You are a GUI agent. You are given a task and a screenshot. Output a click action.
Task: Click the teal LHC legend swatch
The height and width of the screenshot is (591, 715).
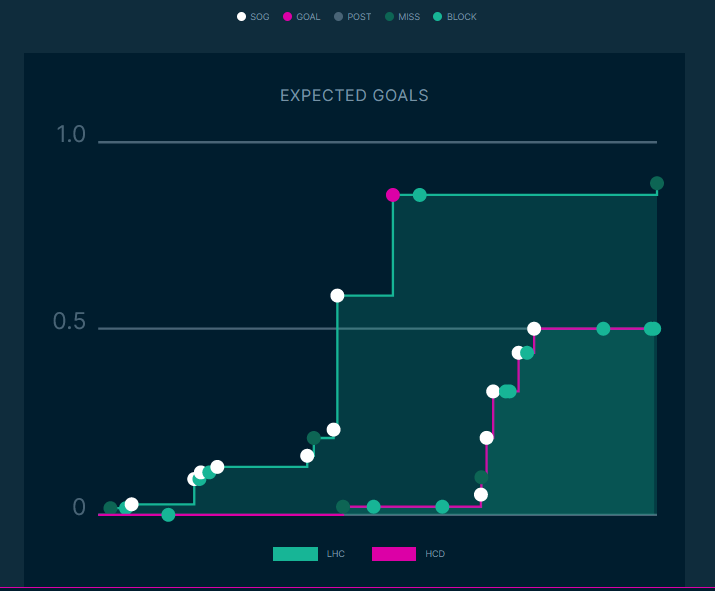(x=295, y=554)
